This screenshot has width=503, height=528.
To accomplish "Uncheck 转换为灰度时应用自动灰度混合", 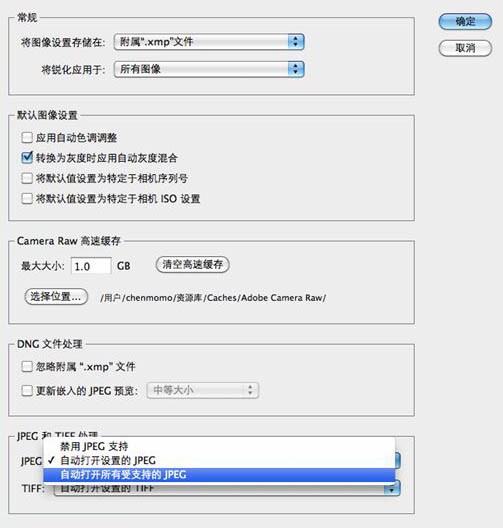I will pyautogui.click(x=27, y=158).
